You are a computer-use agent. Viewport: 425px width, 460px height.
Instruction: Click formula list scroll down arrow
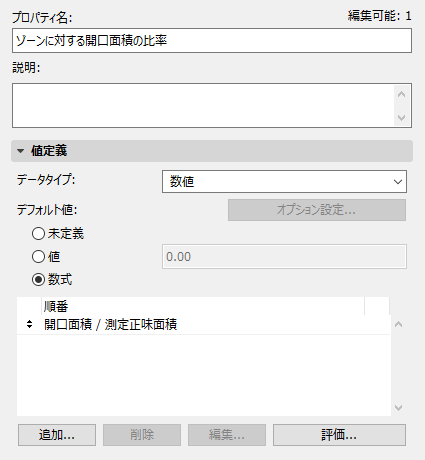399,408
